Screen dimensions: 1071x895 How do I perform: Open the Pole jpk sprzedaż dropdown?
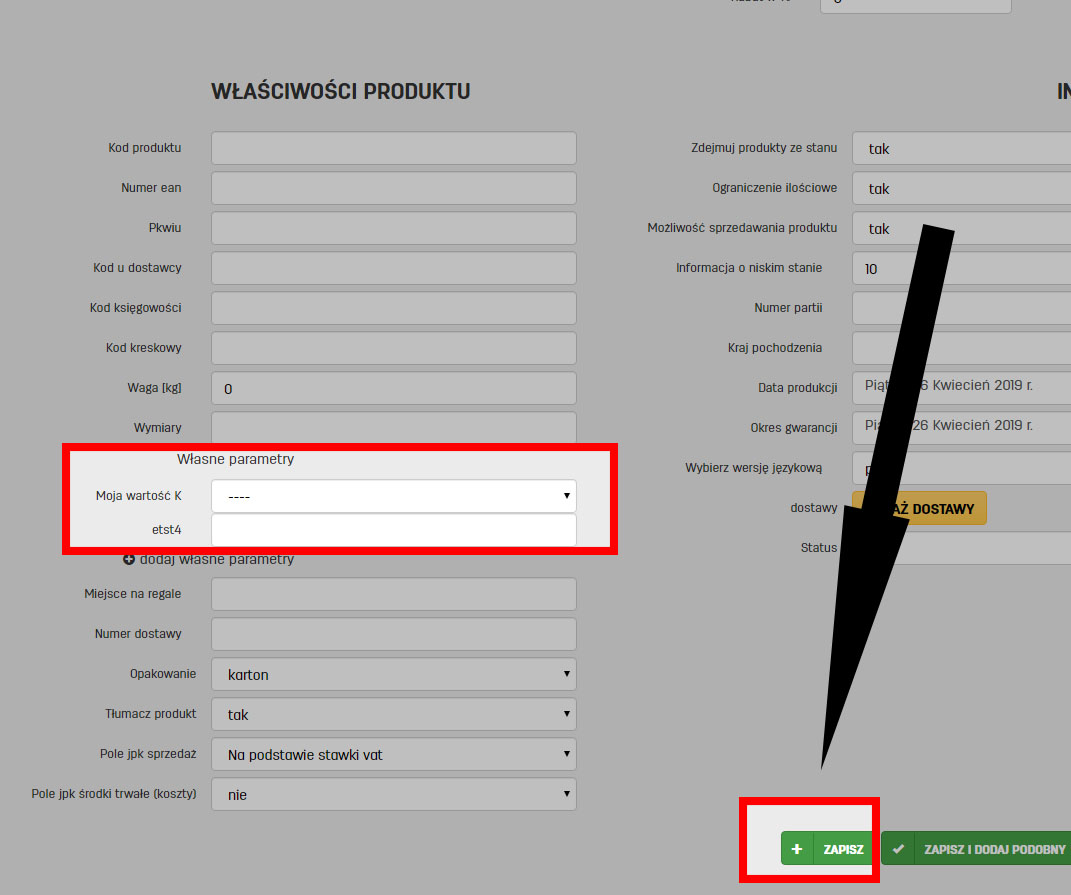coord(393,754)
